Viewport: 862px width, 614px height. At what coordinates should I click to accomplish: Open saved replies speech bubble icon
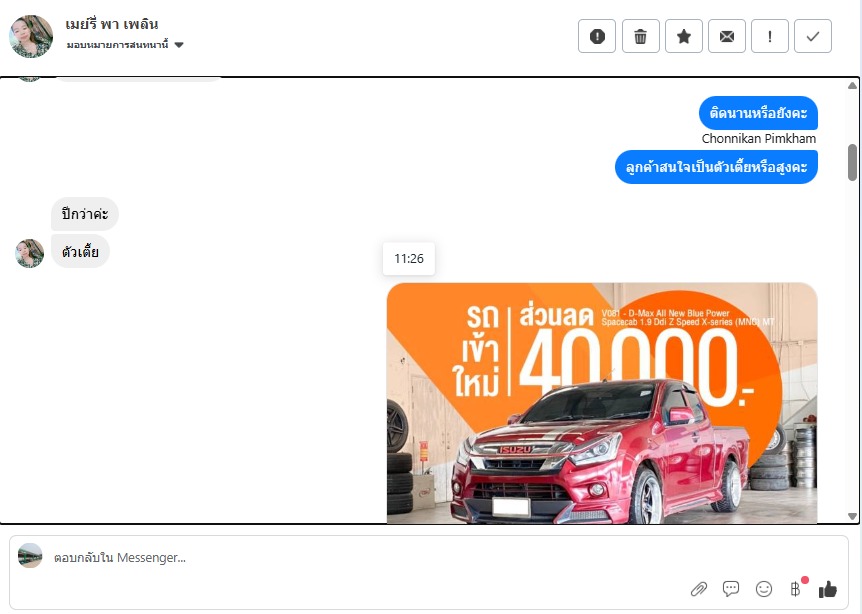tap(731, 589)
